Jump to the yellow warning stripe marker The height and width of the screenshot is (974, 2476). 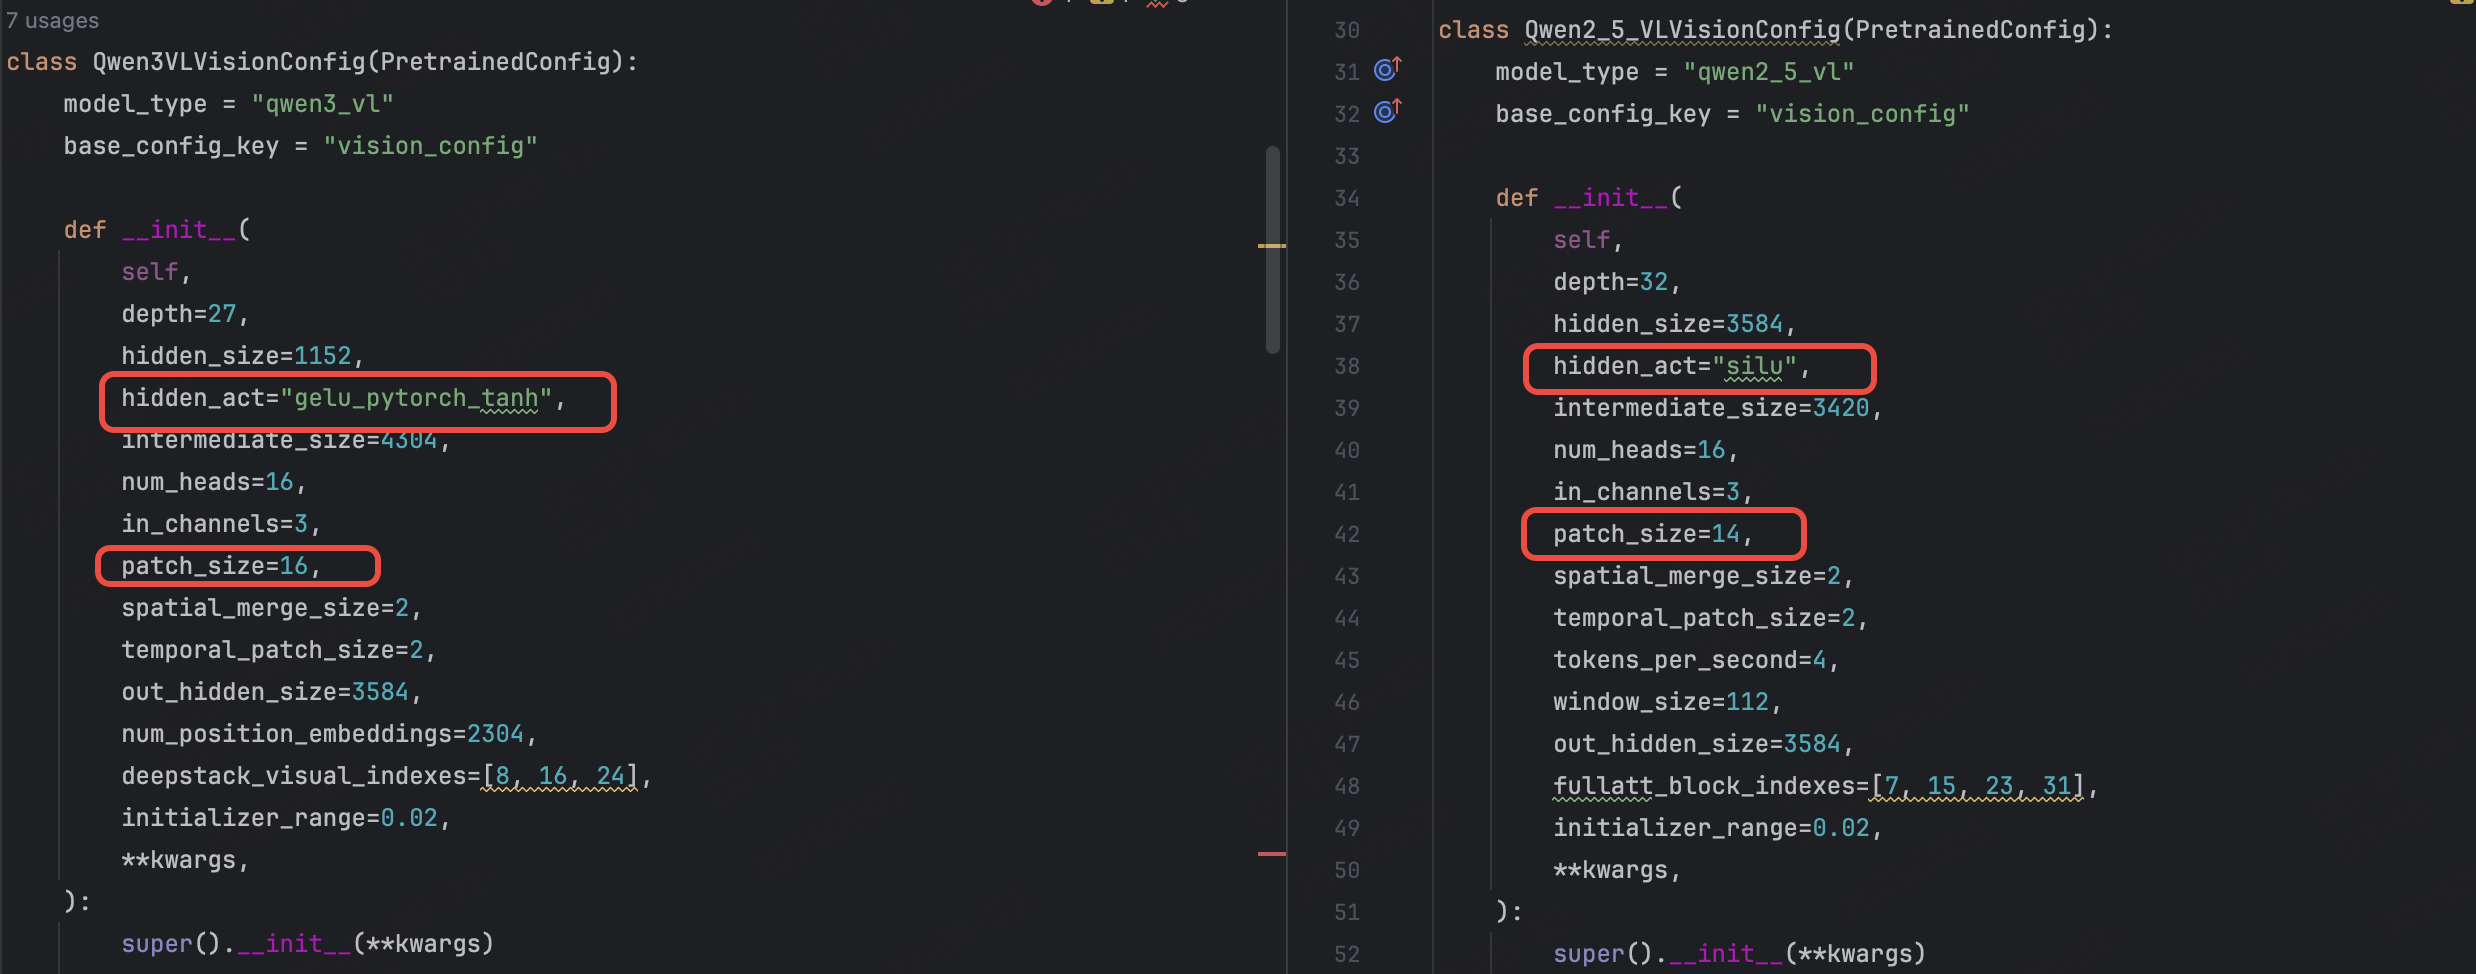[x=1271, y=245]
